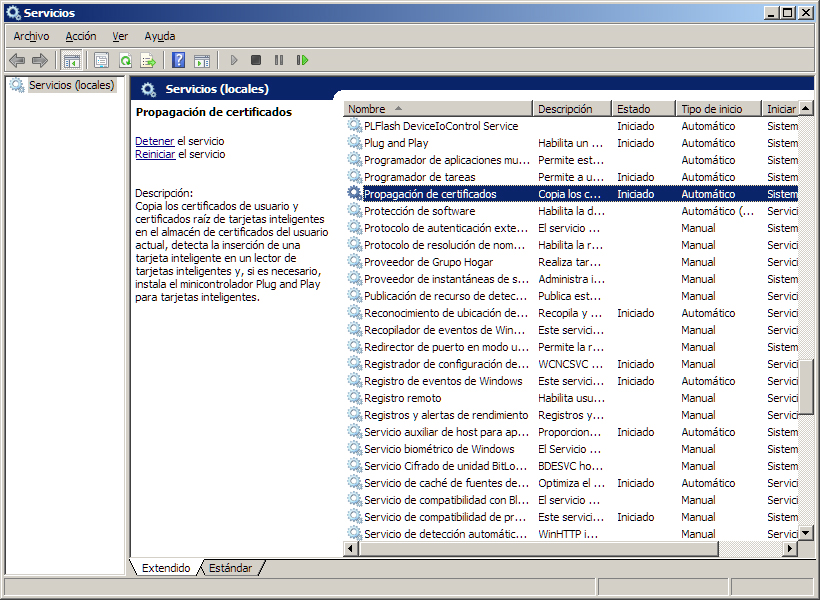Screen dimensions: 820x600
Task: Click the Export list toolbar icon
Action: click(x=148, y=61)
